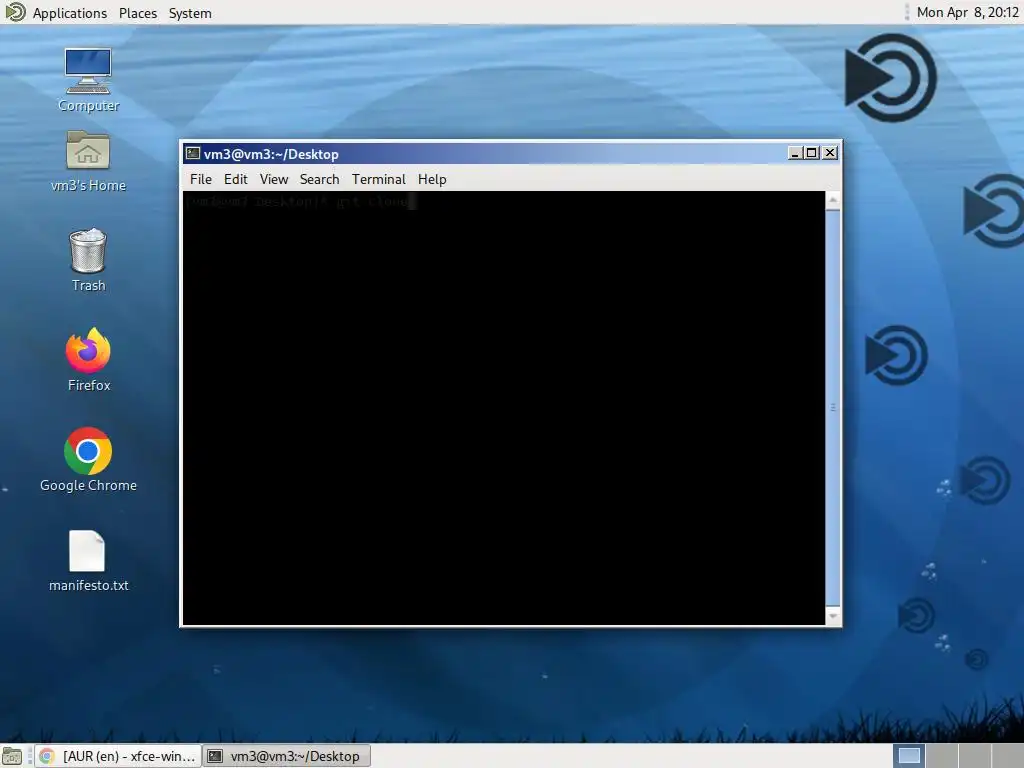Click the terminal window title bar icon
1024x768 pixels.
(x=193, y=153)
